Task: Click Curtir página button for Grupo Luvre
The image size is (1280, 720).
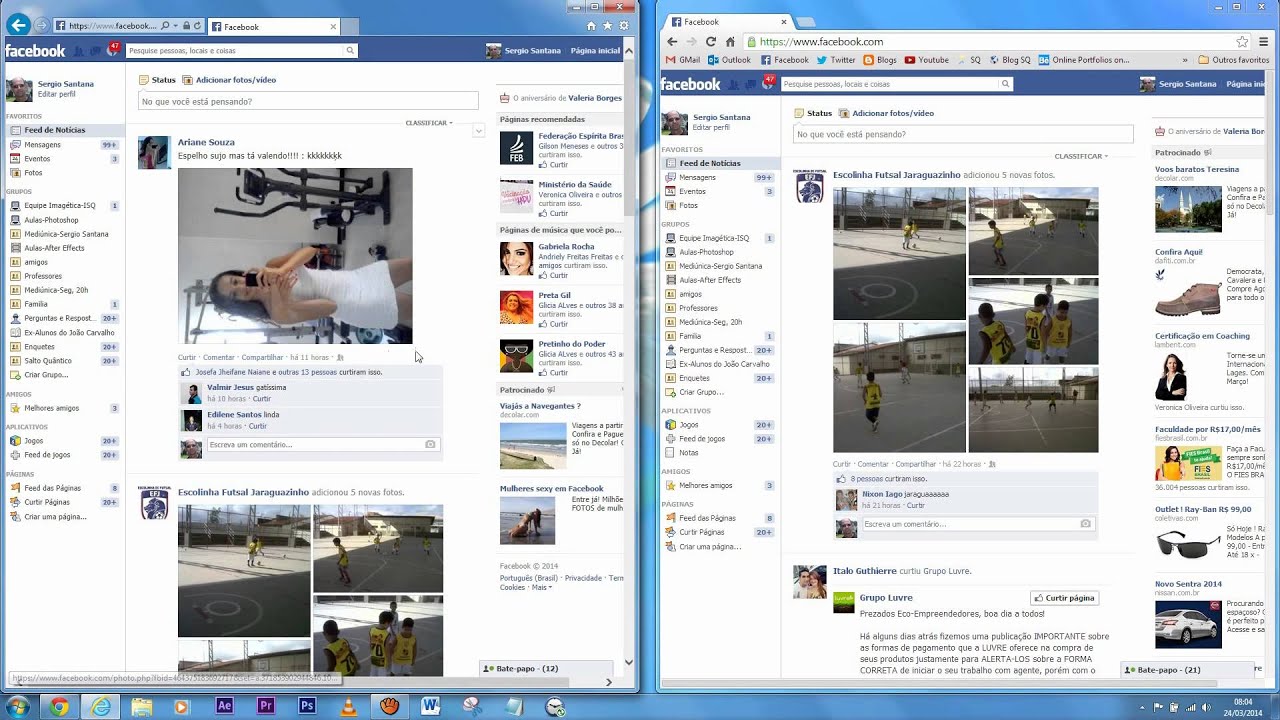Action: pos(1065,598)
